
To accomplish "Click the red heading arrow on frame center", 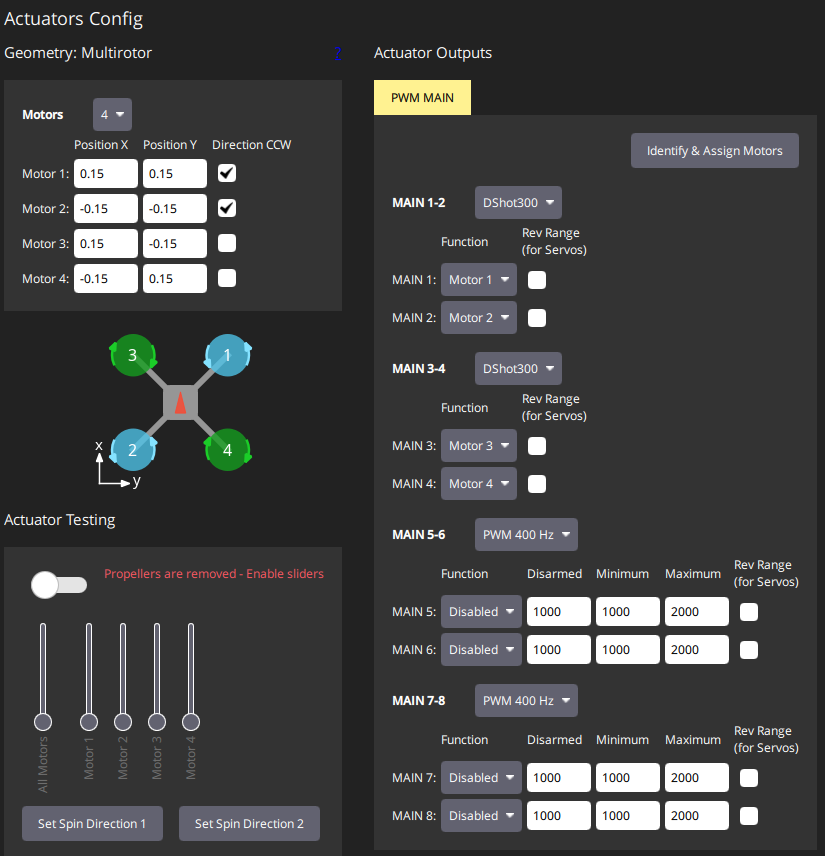I will click(180, 403).
